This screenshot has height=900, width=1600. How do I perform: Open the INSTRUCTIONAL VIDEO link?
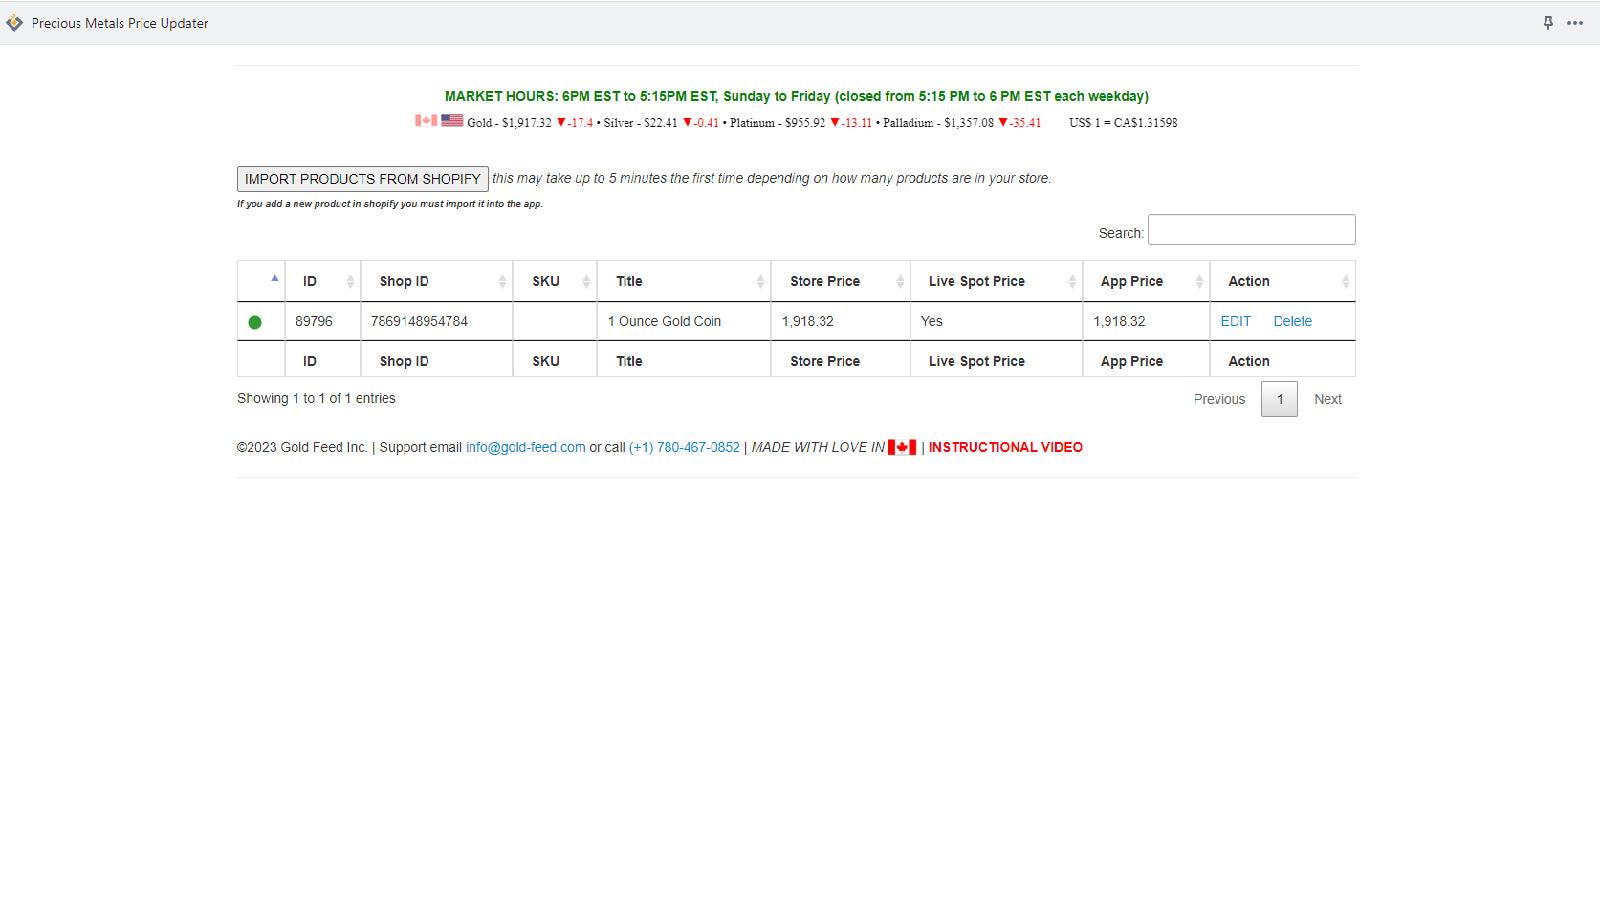click(x=1004, y=447)
